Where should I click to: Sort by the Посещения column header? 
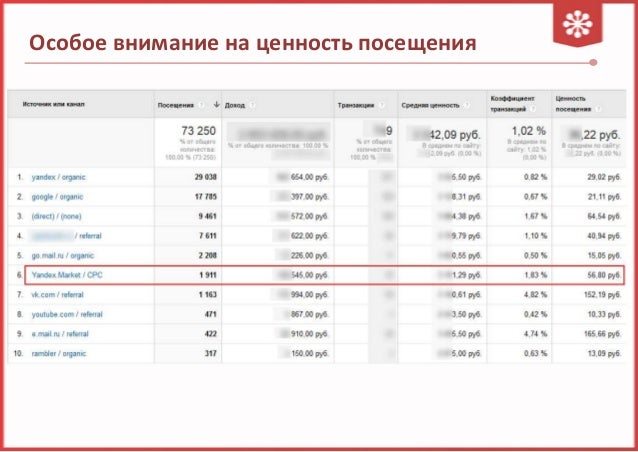[x=176, y=105]
